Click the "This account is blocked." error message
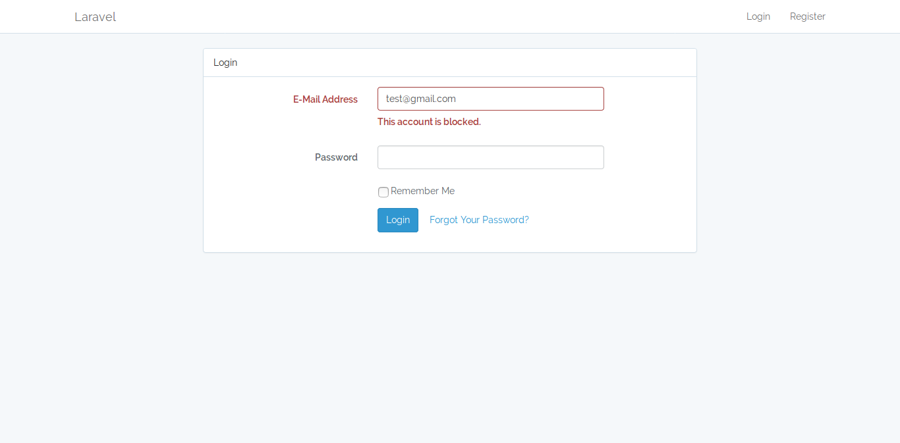The image size is (900, 443). click(x=429, y=122)
